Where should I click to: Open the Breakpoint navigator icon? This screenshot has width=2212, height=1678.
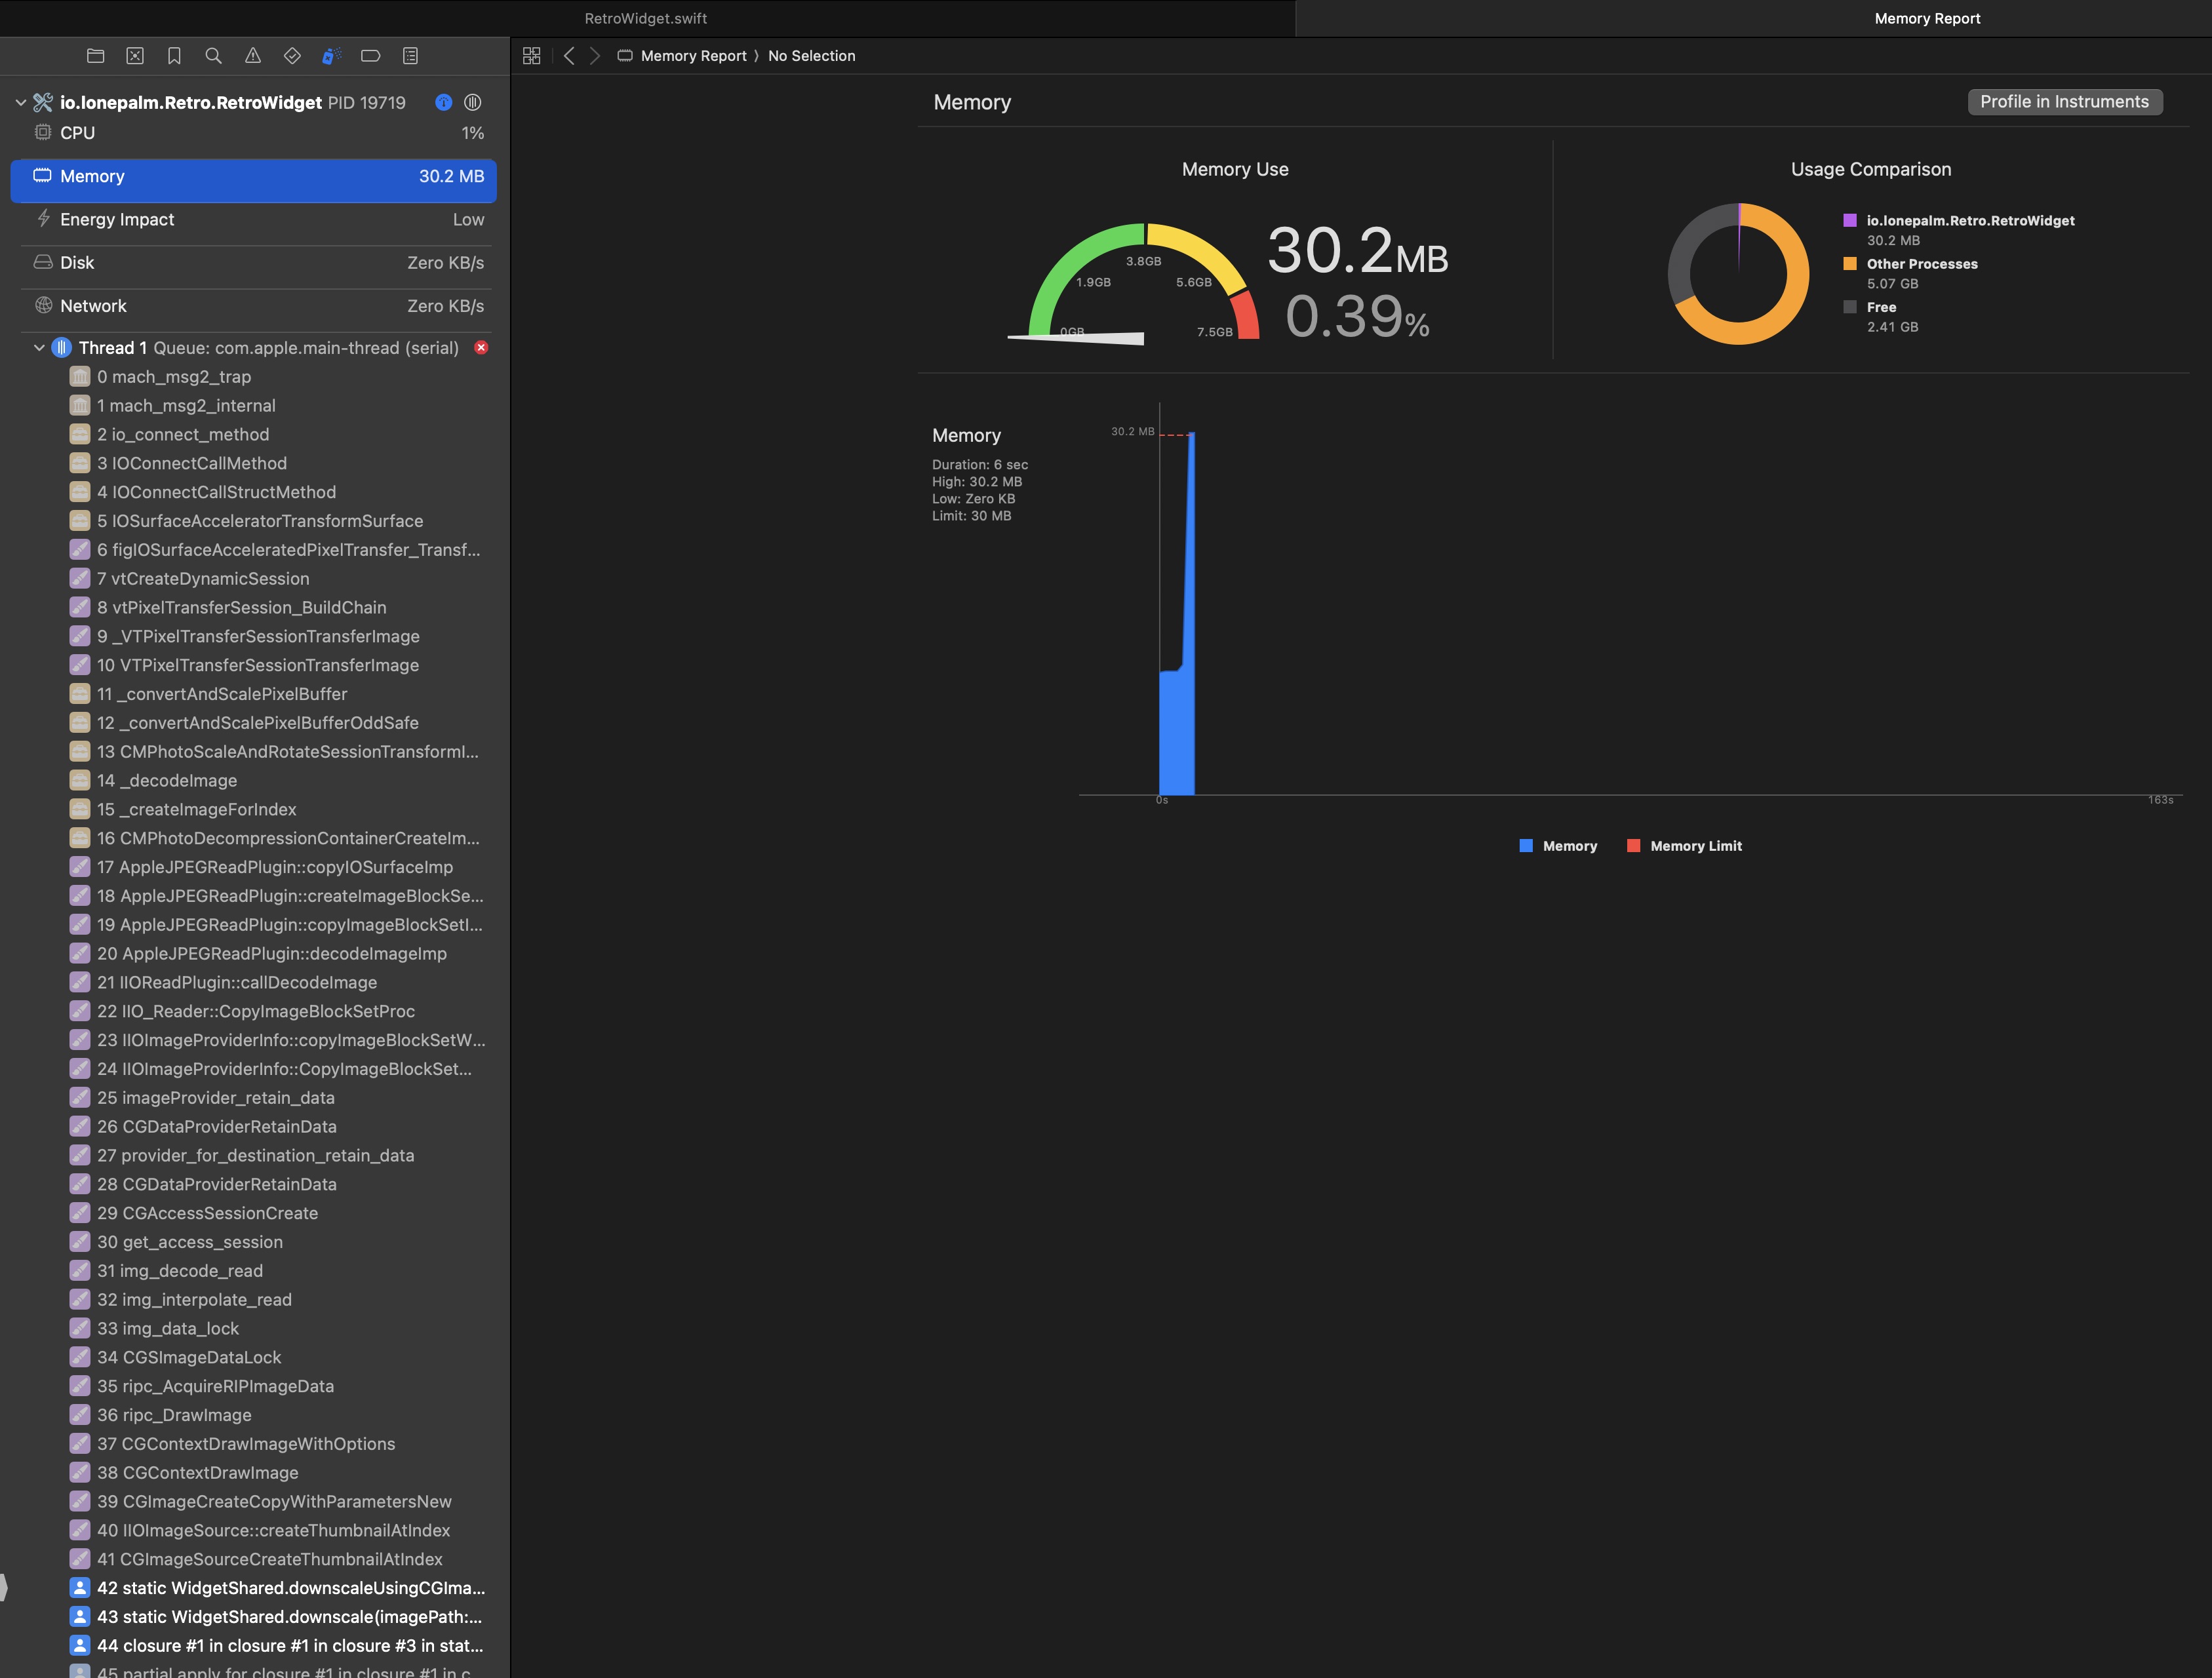[x=371, y=56]
